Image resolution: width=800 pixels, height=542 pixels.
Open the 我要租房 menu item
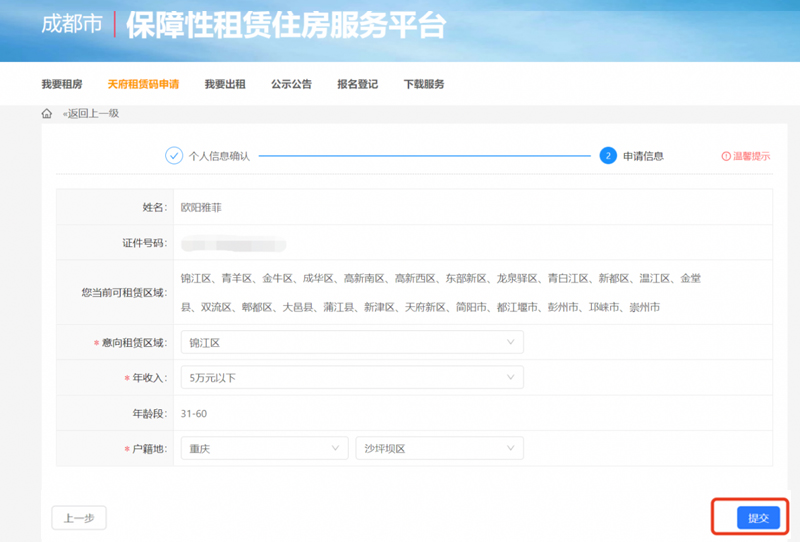(x=62, y=84)
